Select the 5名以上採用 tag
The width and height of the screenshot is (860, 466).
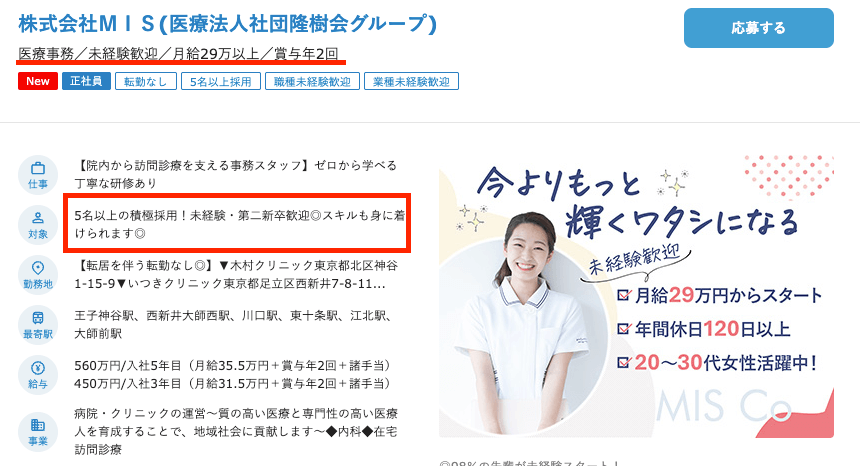click(x=220, y=81)
